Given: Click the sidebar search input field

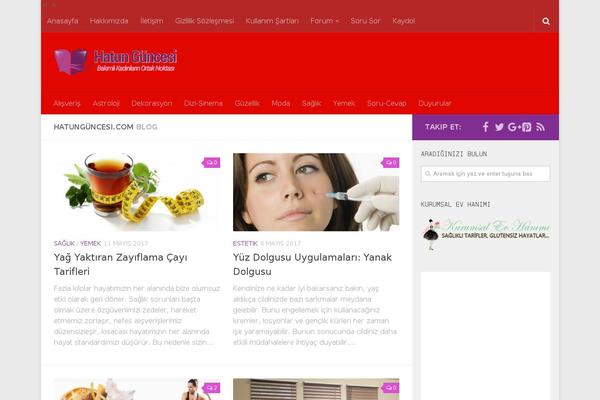Looking at the screenshot, I should 485,174.
